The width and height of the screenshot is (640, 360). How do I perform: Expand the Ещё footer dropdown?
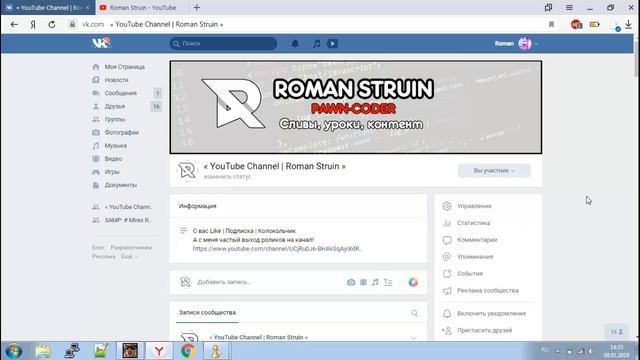click(129, 256)
